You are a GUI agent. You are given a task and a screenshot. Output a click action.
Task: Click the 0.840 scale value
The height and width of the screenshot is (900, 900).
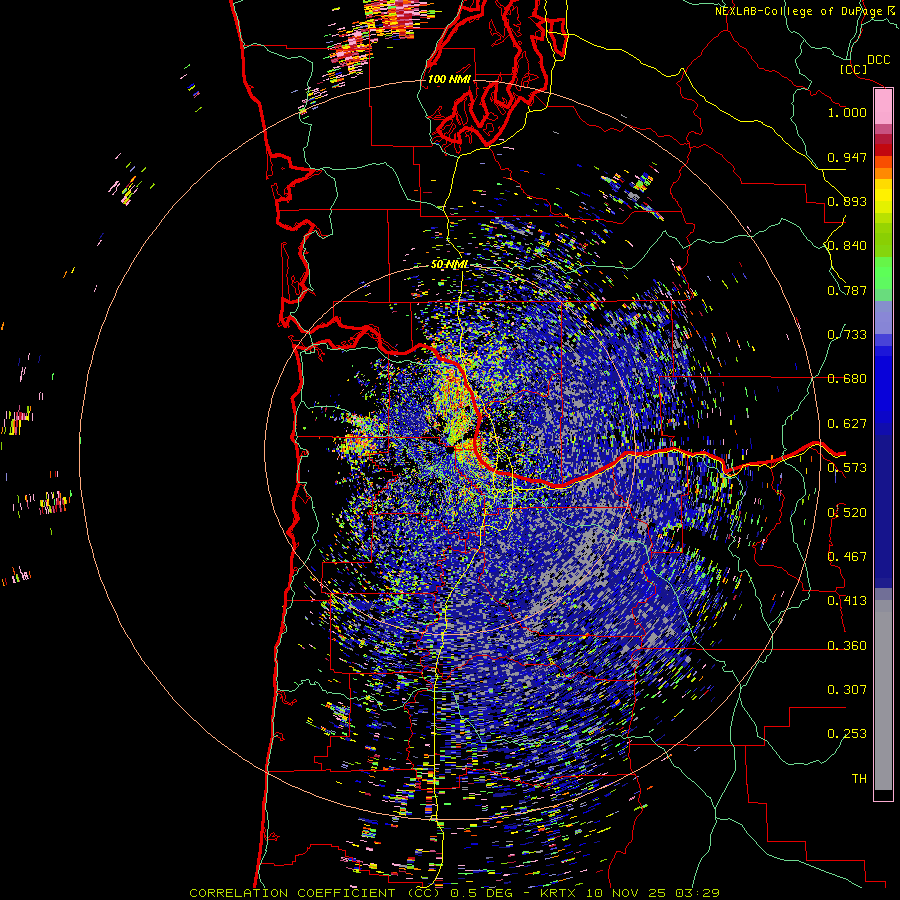847,246
